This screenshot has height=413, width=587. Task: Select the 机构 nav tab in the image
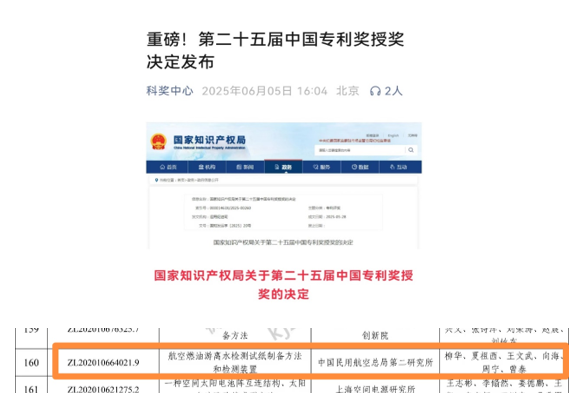coord(207,167)
